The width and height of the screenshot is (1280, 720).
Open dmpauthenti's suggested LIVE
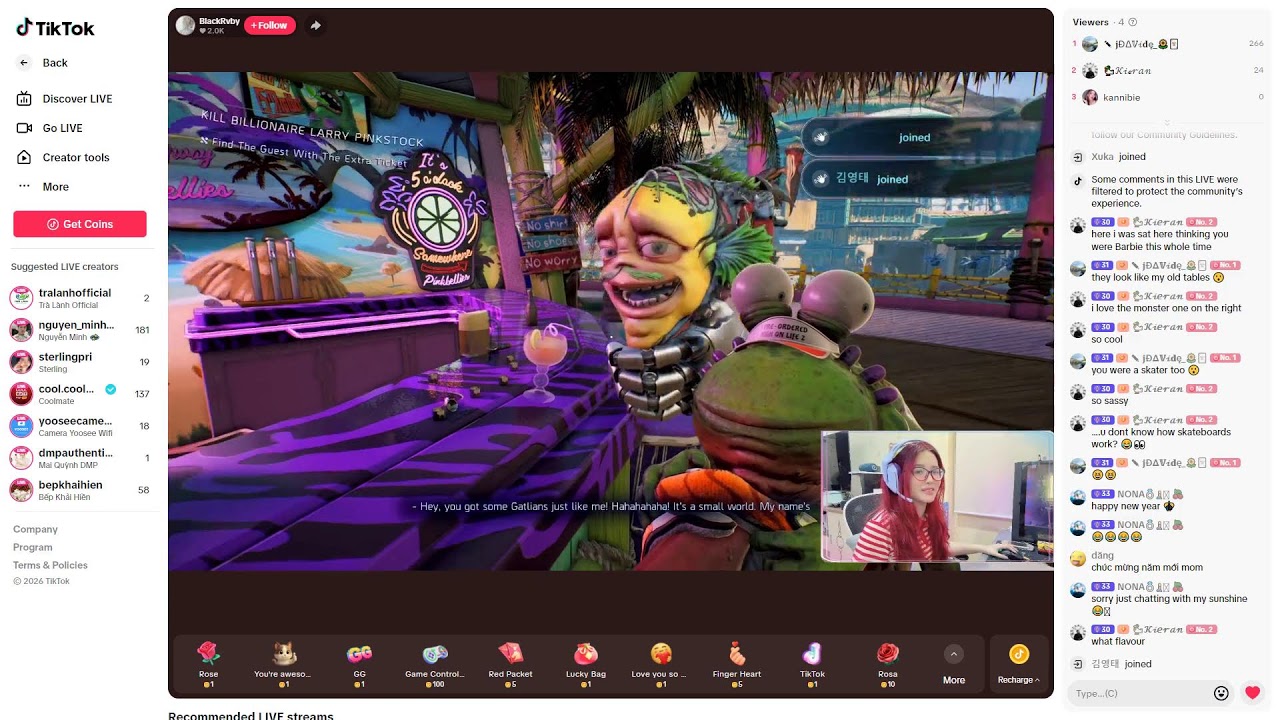[x=80, y=458]
